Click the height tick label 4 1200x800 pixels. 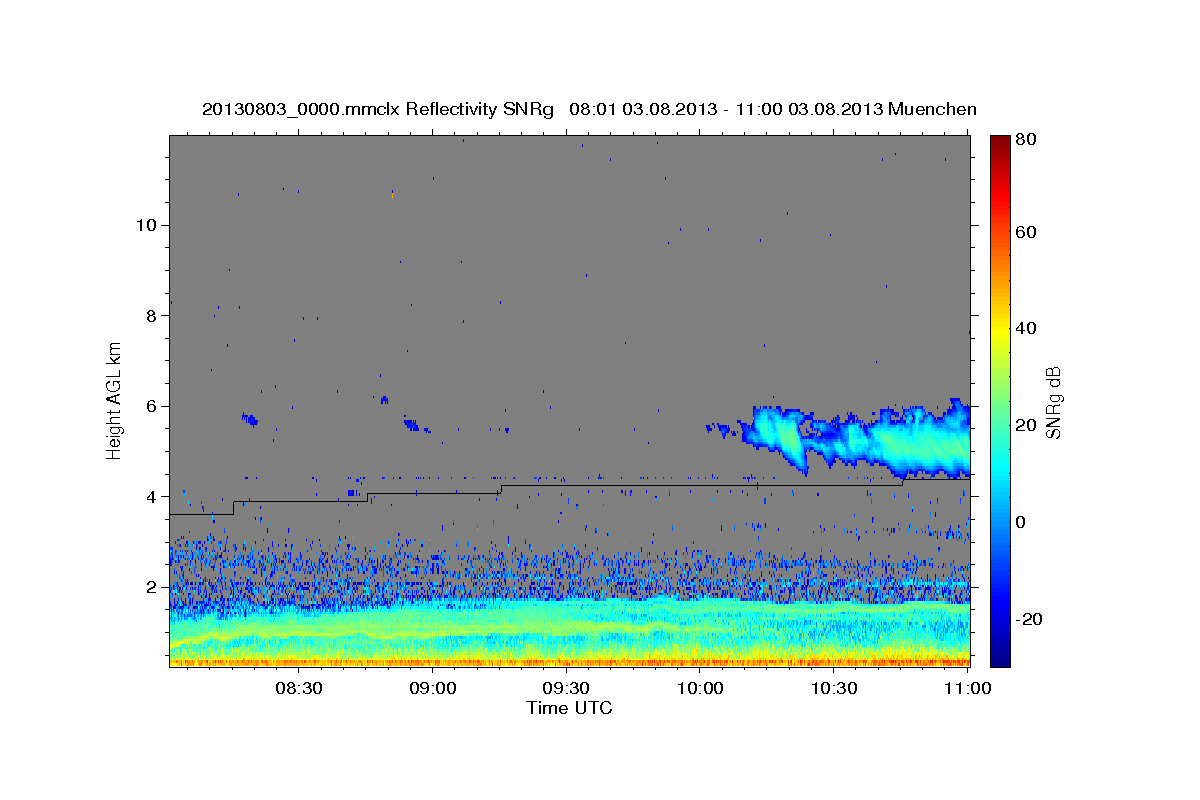click(152, 497)
